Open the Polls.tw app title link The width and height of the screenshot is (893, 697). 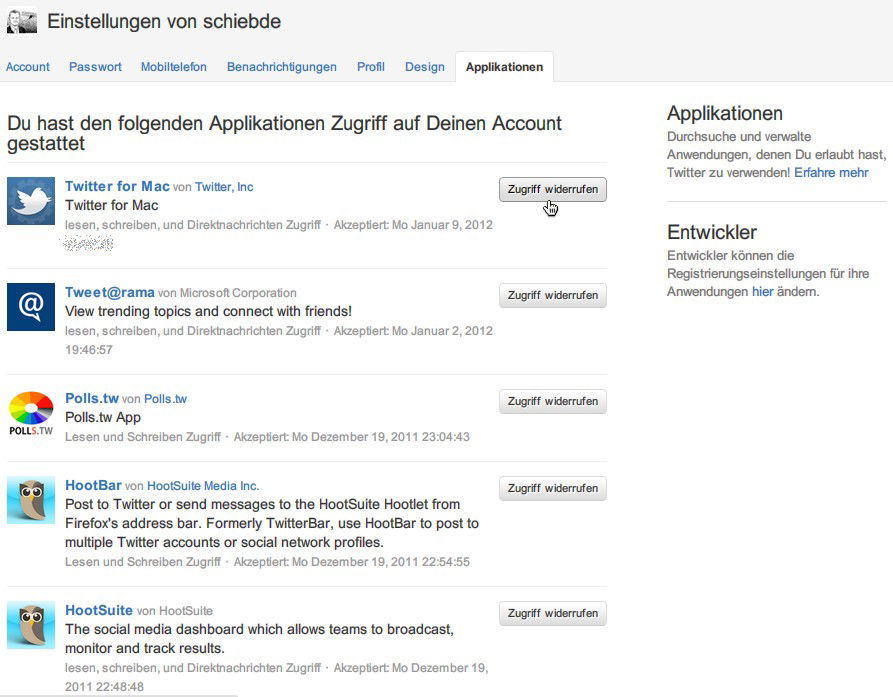point(92,398)
